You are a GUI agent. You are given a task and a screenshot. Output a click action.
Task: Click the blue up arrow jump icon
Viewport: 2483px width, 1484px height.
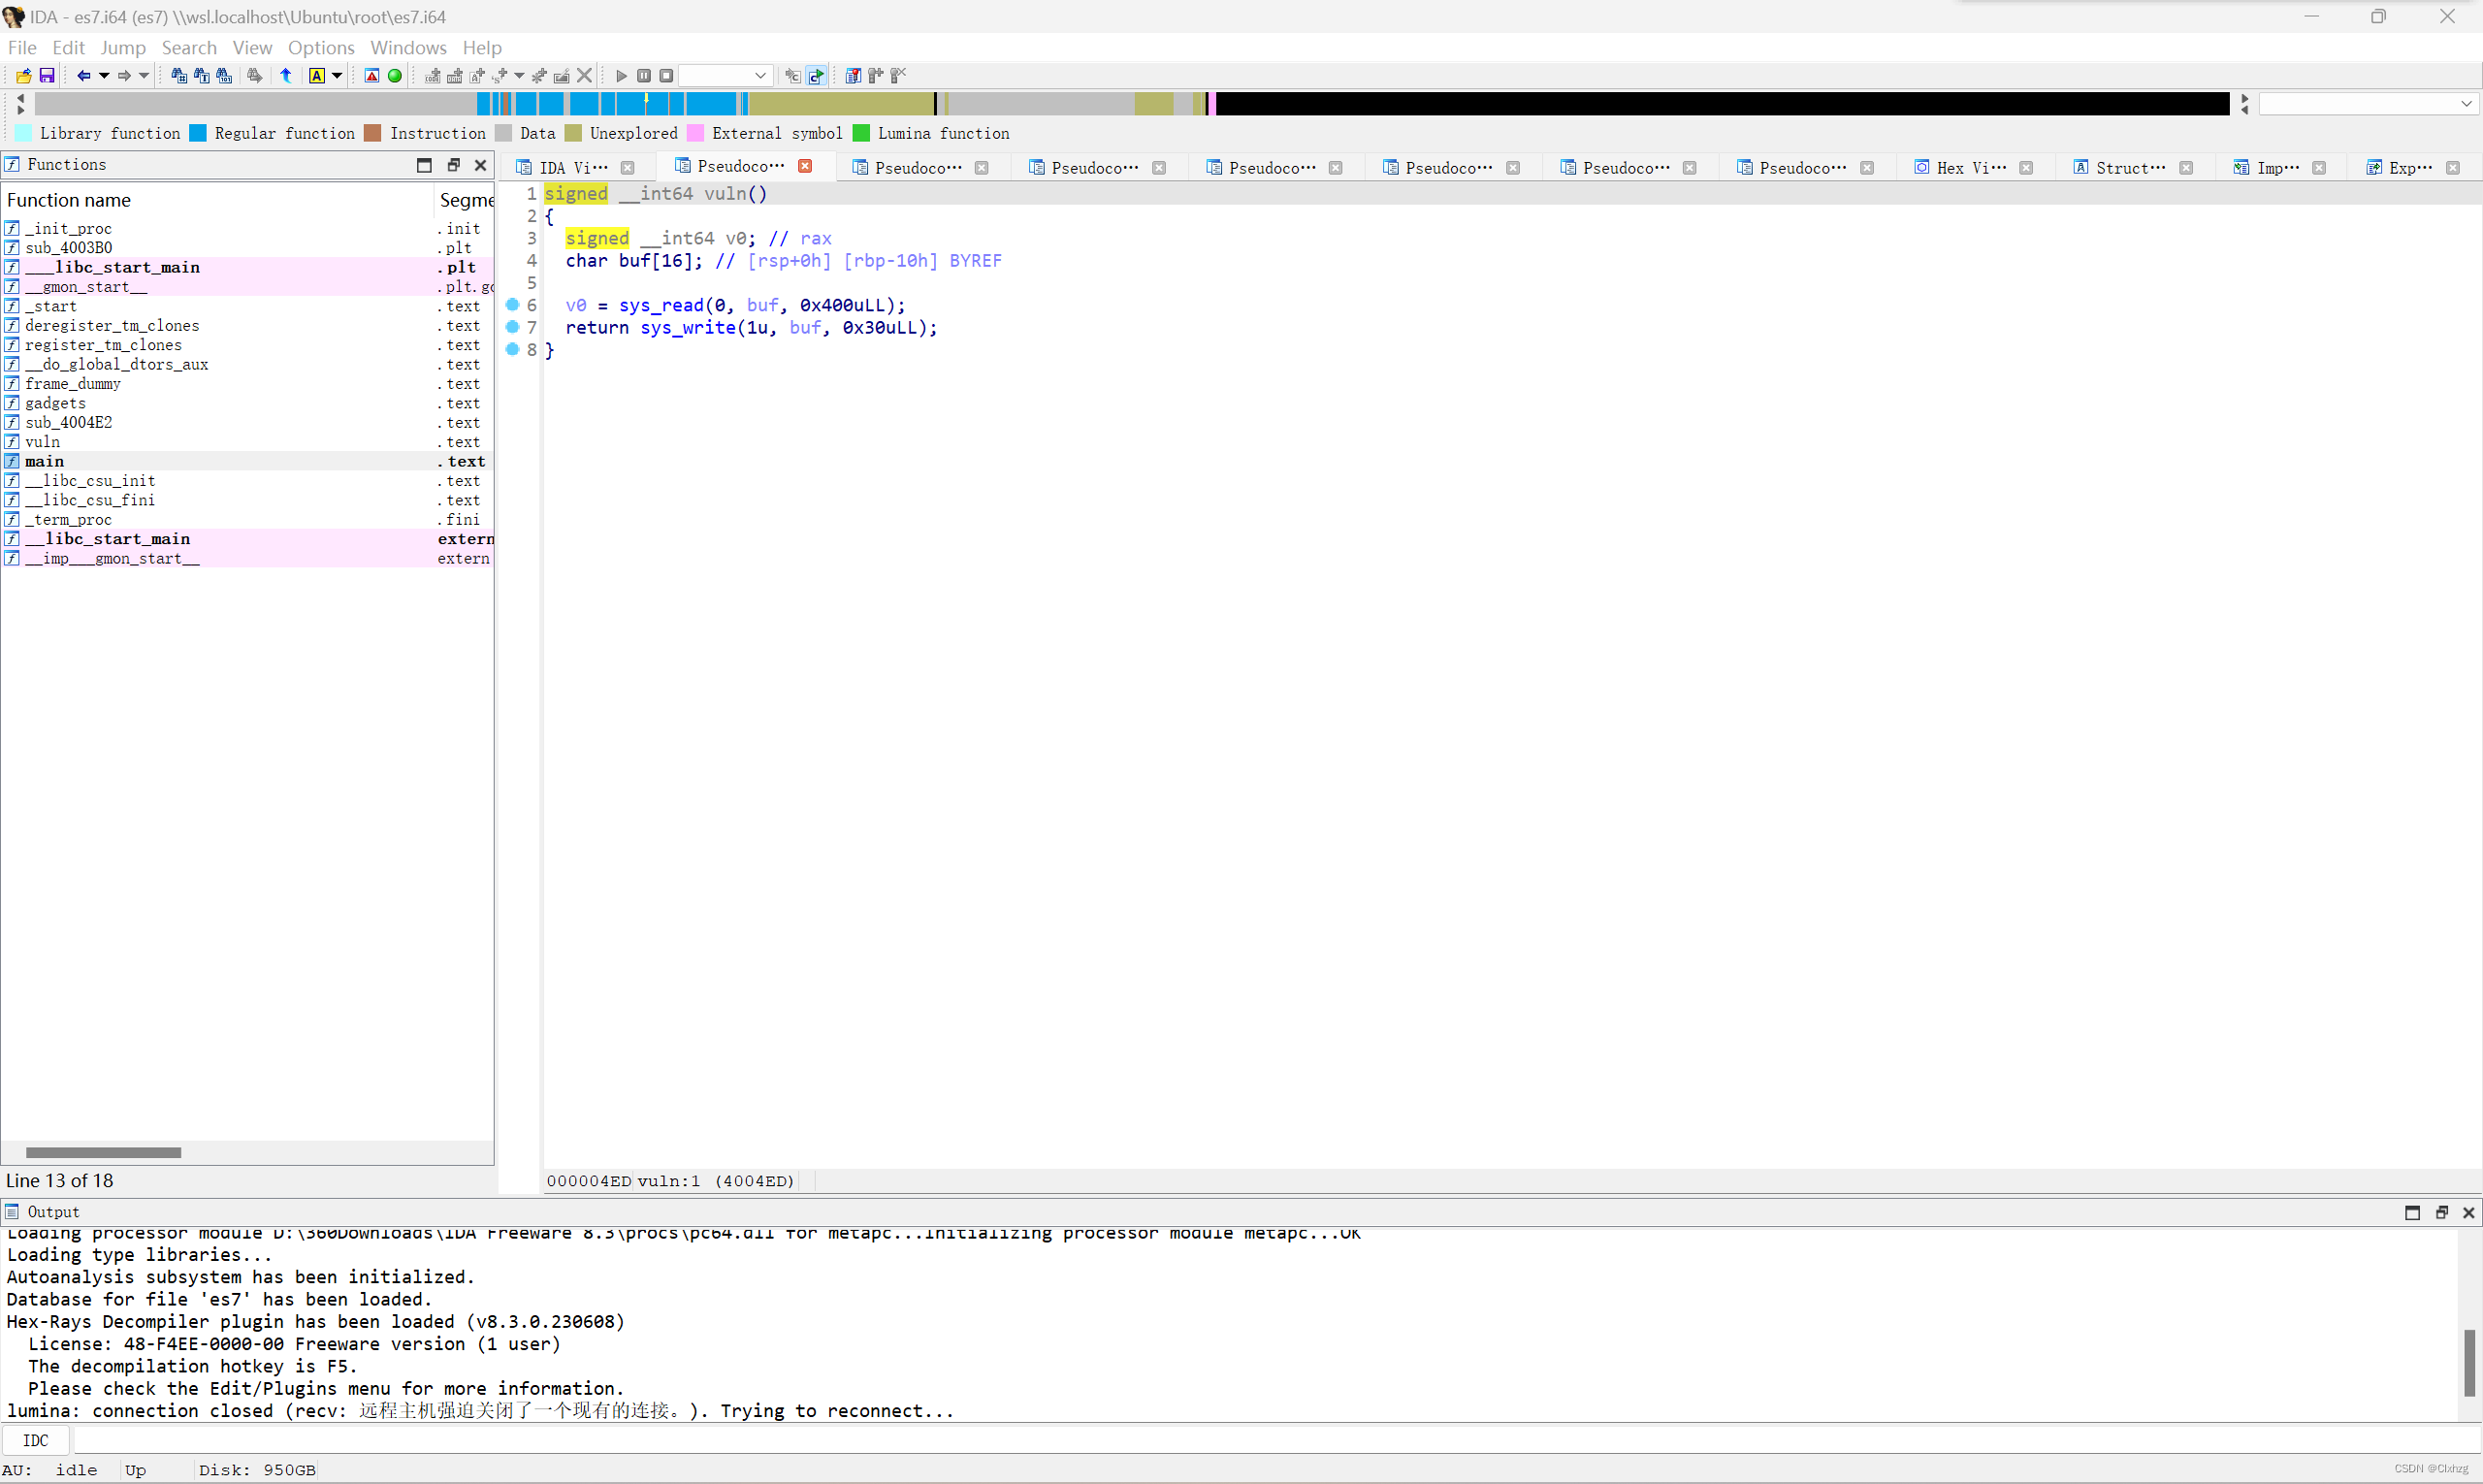(x=286, y=76)
